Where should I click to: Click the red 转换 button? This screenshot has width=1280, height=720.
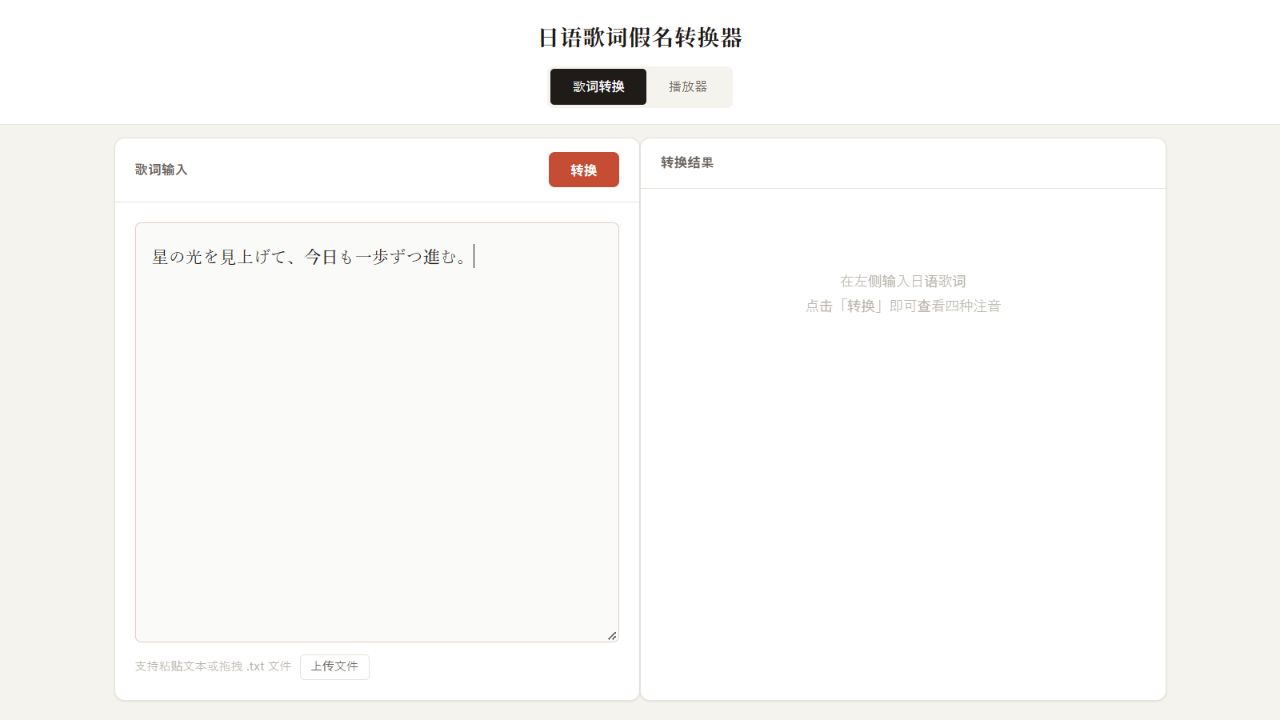[x=584, y=170]
